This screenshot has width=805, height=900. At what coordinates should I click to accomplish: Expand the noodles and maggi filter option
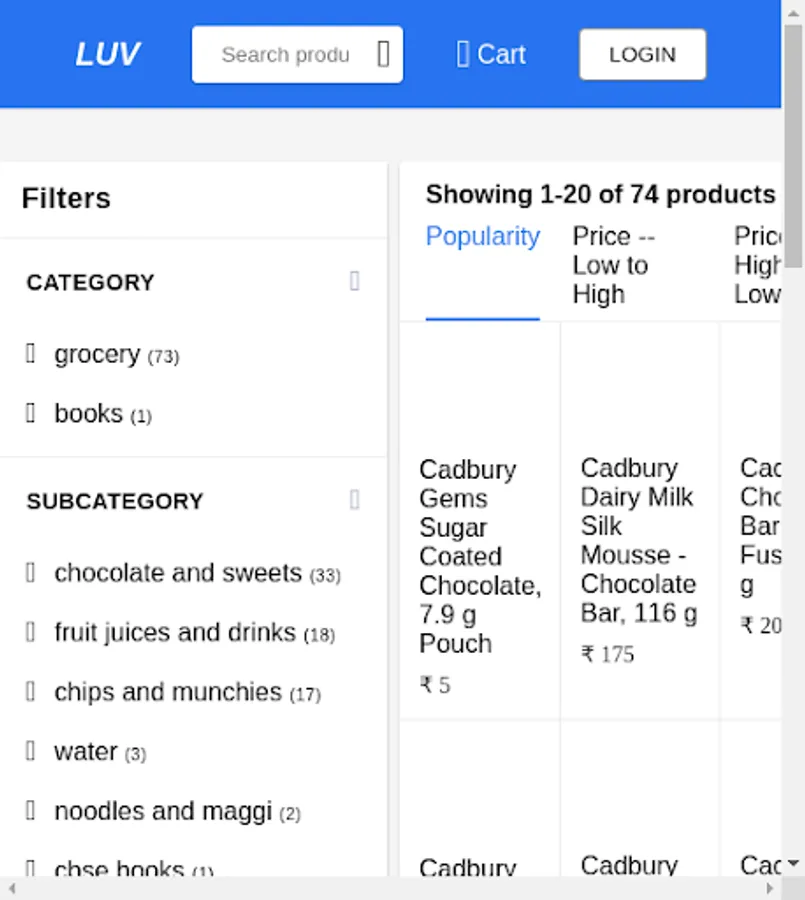31,811
